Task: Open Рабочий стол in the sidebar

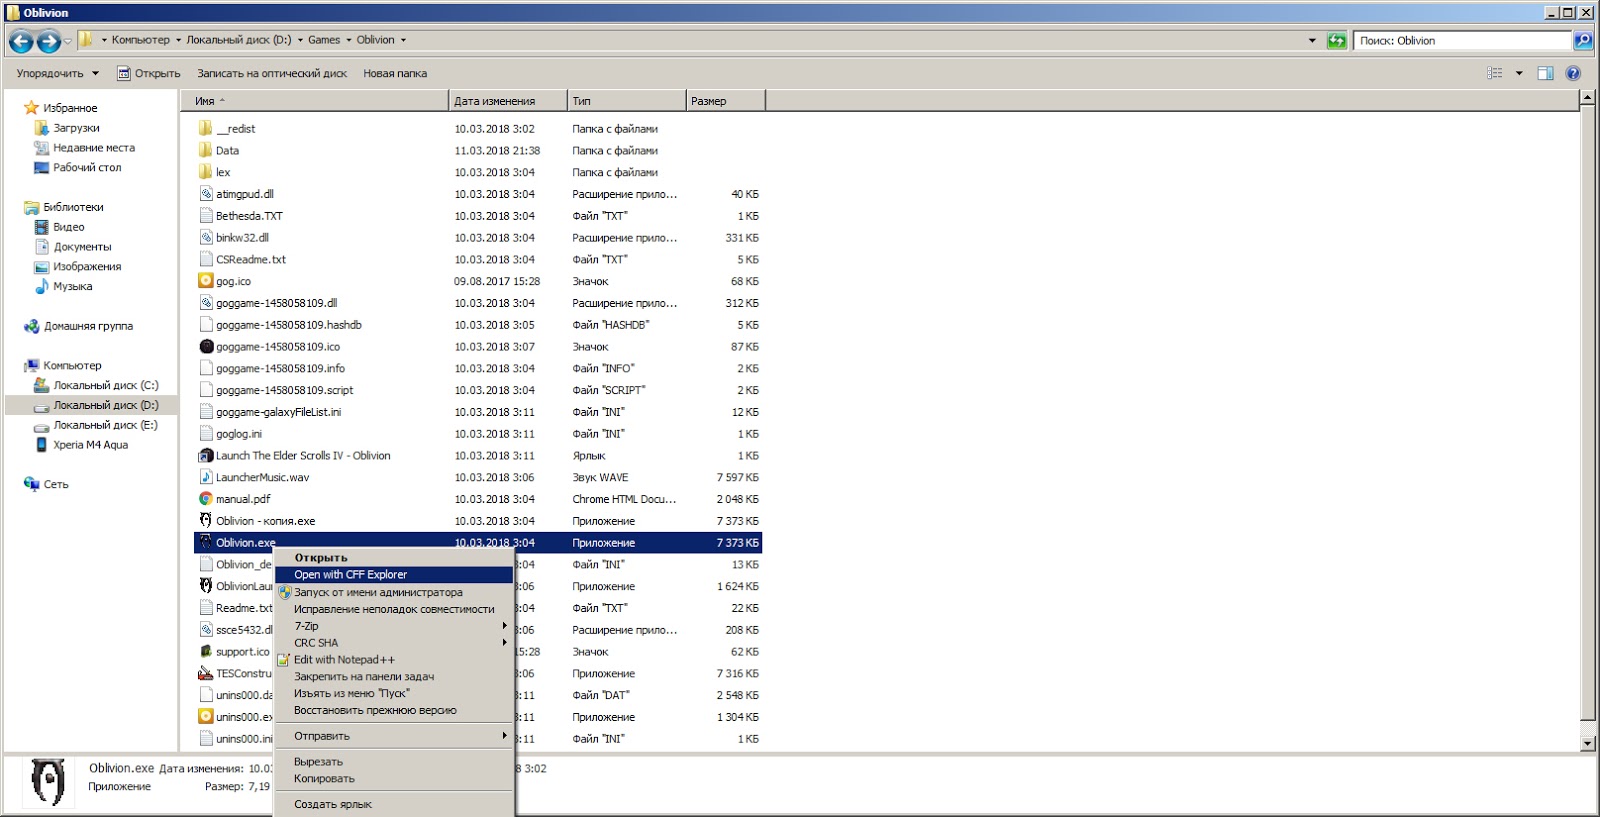Action: click(87, 168)
